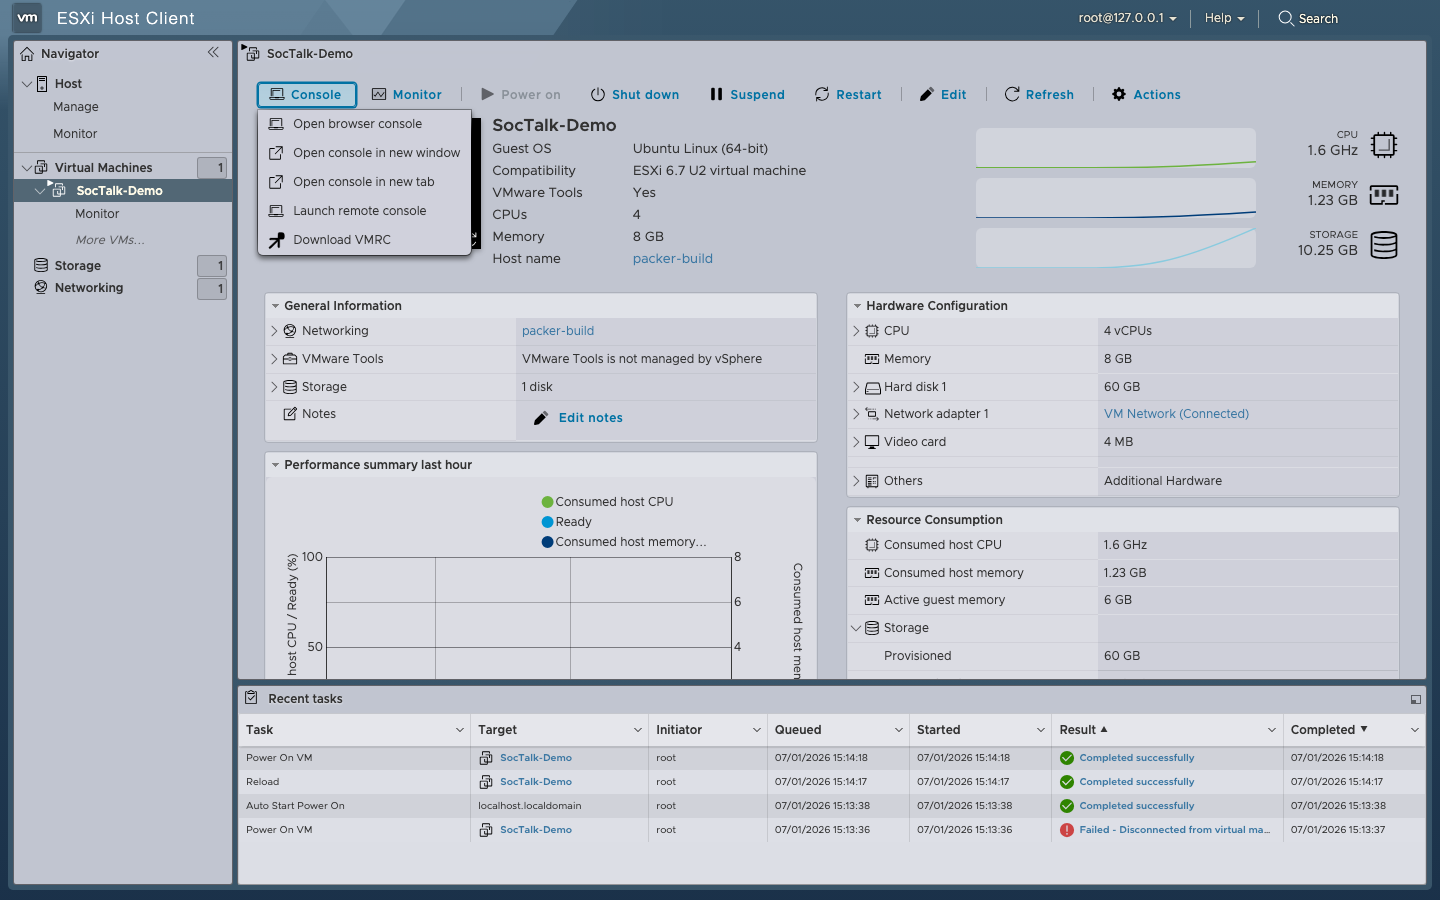Click the Edit pencil icon in the toolbar
1440x900 pixels.
(x=927, y=94)
